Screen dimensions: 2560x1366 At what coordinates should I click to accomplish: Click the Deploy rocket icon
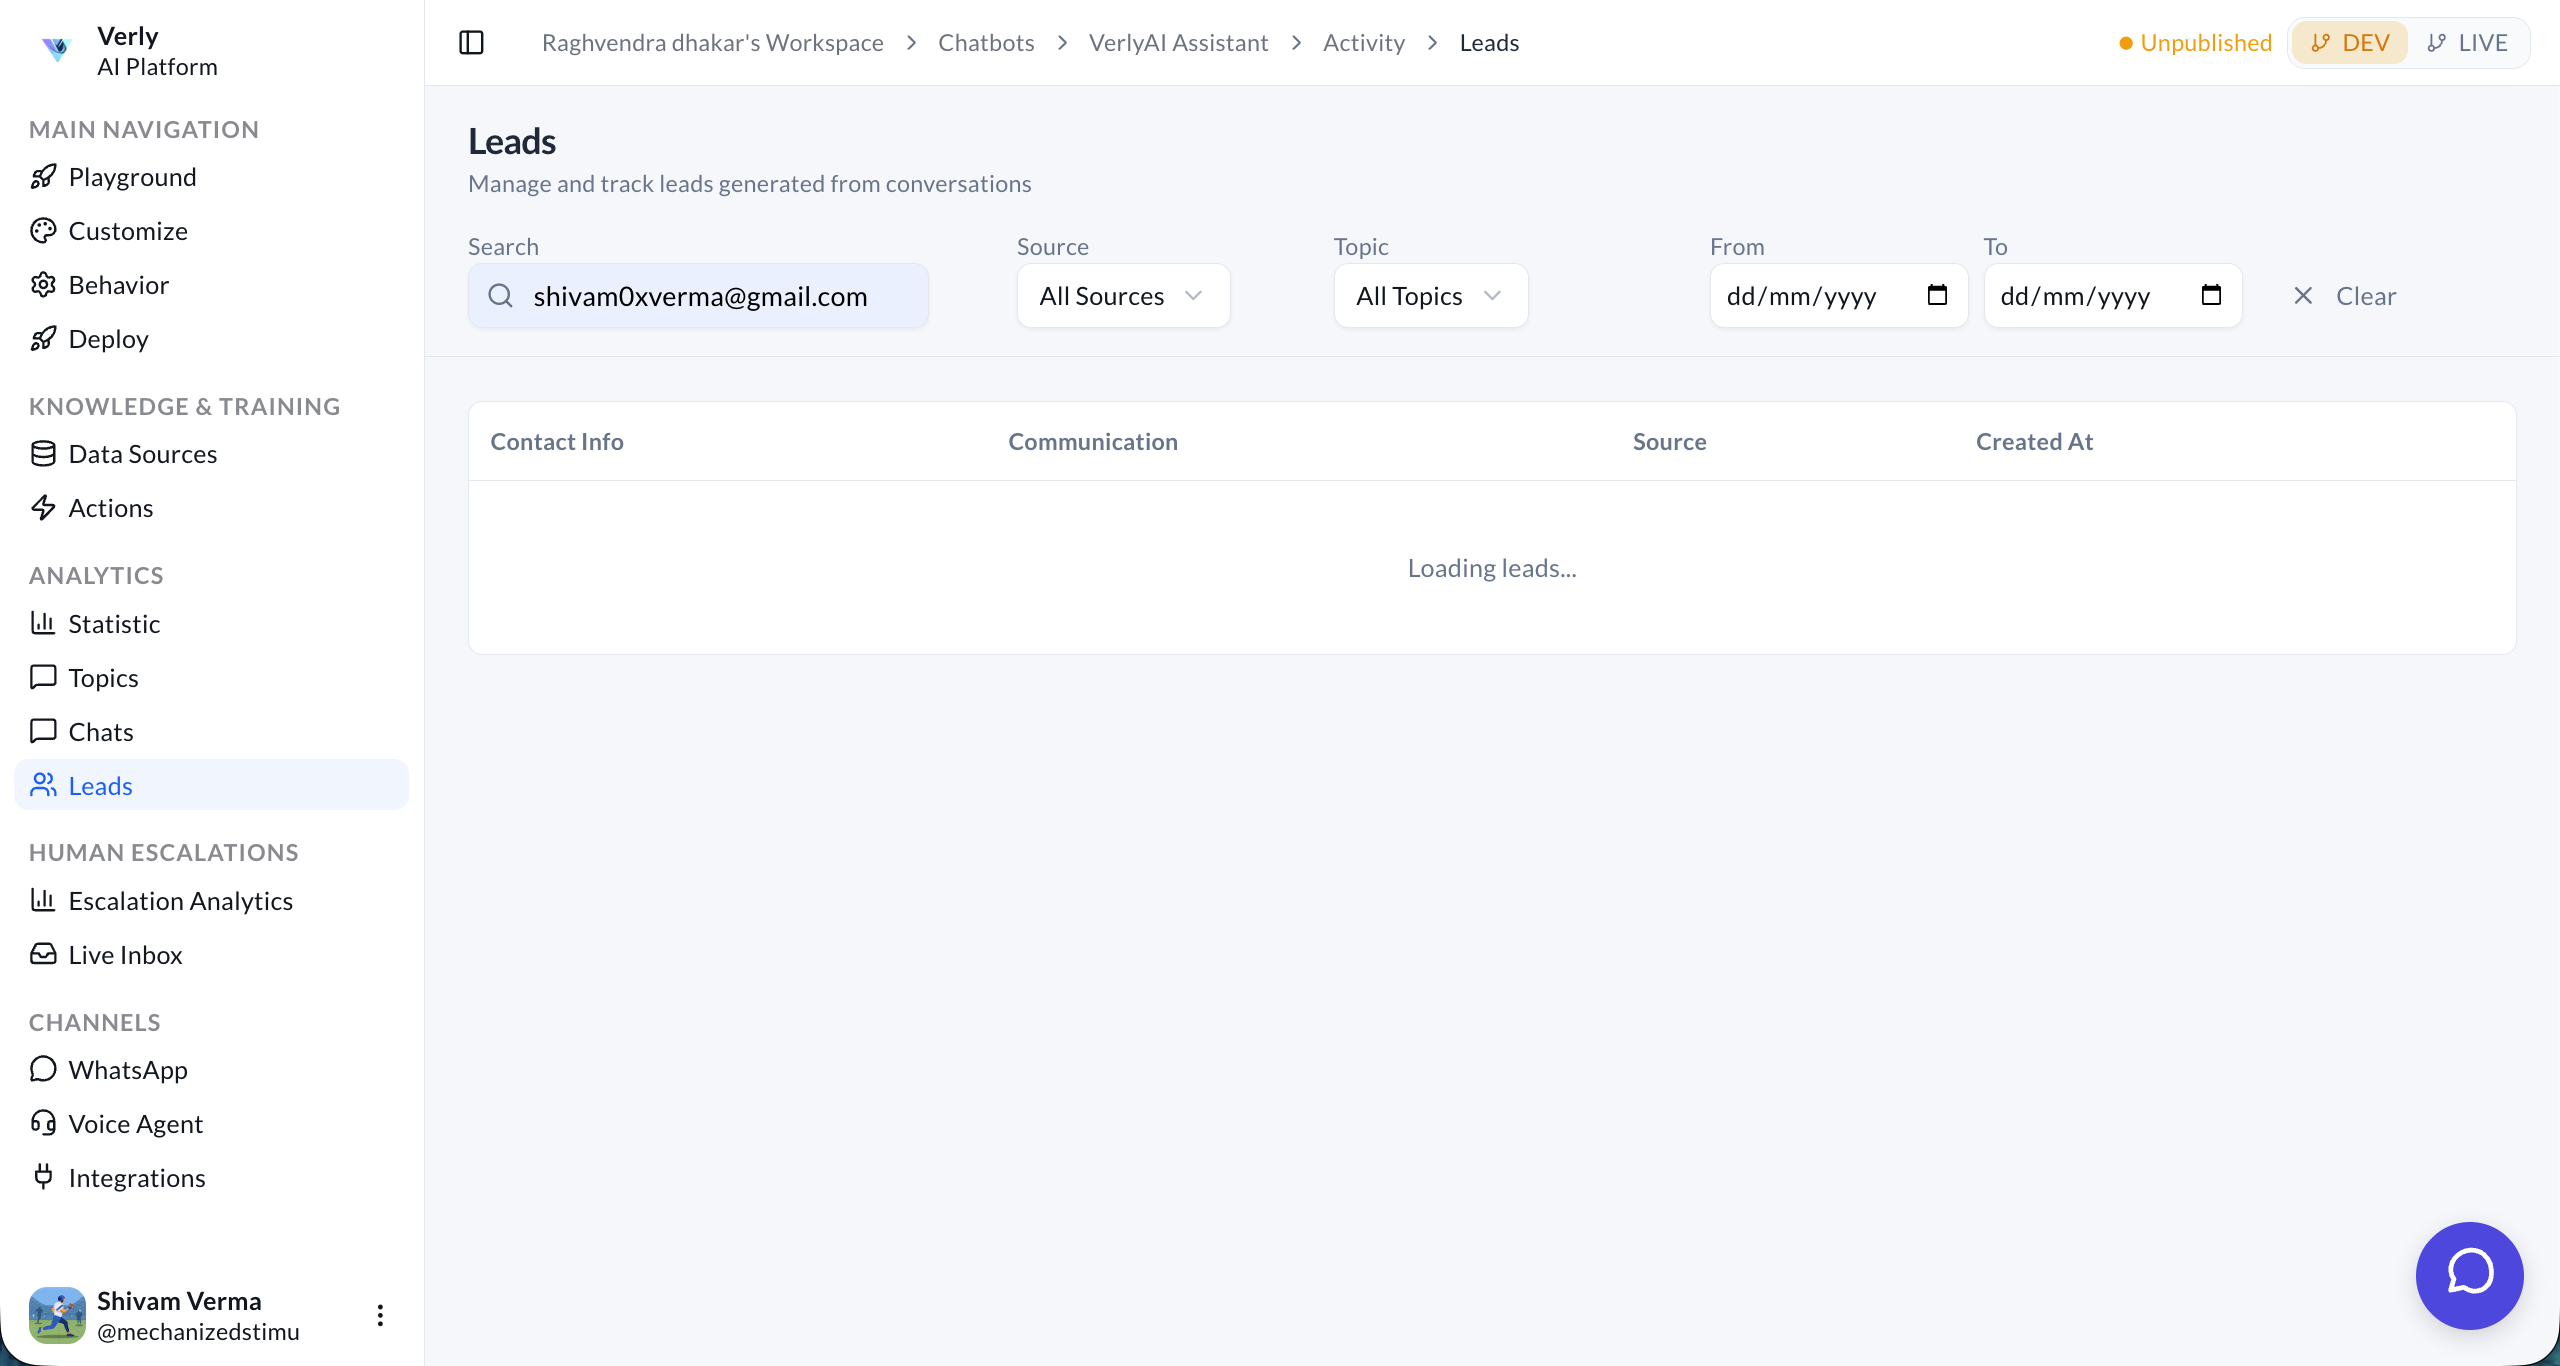[43, 338]
